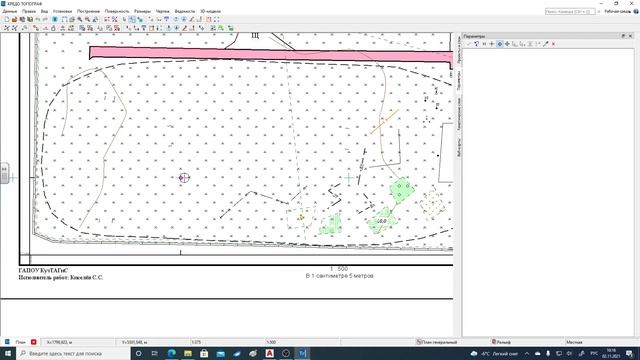Open the Вид menu
The width and height of the screenshot is (640, 360).
(44, 11)
